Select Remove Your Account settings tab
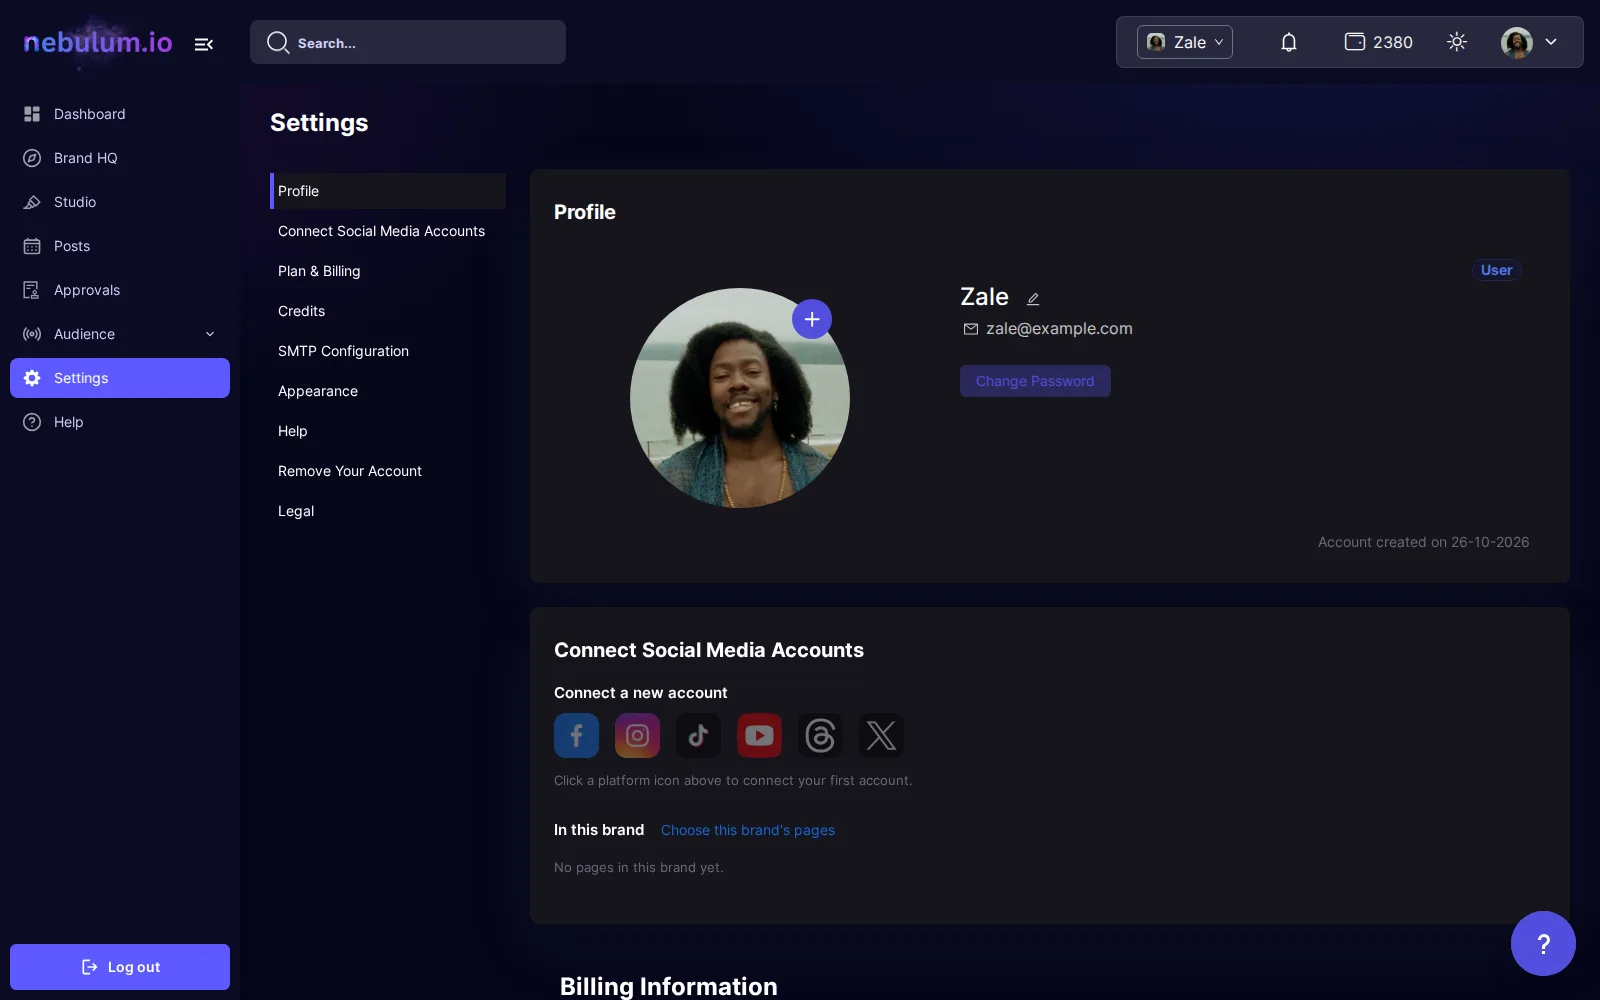 coord(388,471)
